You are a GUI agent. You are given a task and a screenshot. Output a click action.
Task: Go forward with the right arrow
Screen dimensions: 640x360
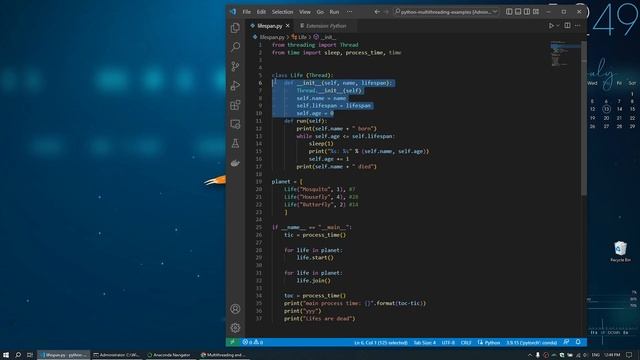point(386,12)
